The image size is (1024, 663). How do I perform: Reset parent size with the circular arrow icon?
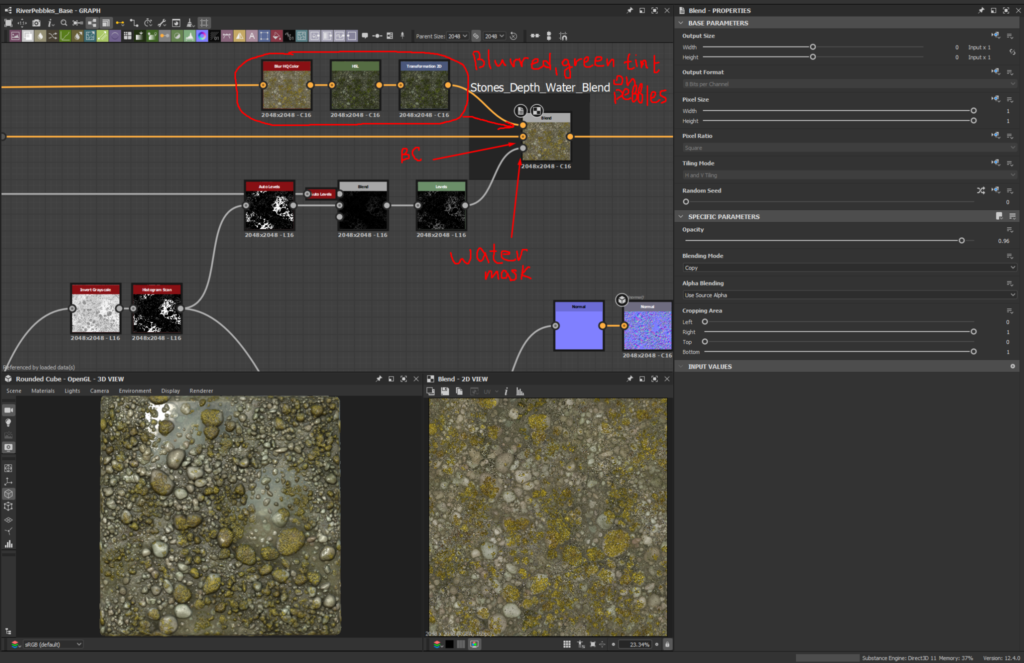coord(513,36)
